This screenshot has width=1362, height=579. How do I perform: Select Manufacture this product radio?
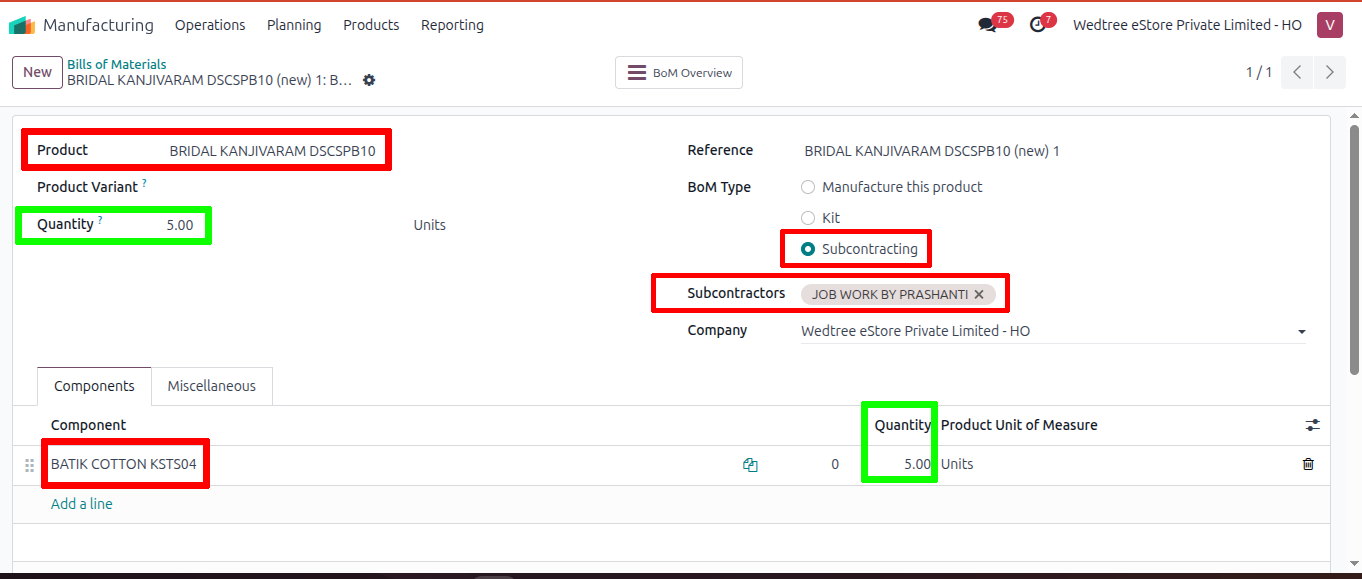tap(808, 187)
